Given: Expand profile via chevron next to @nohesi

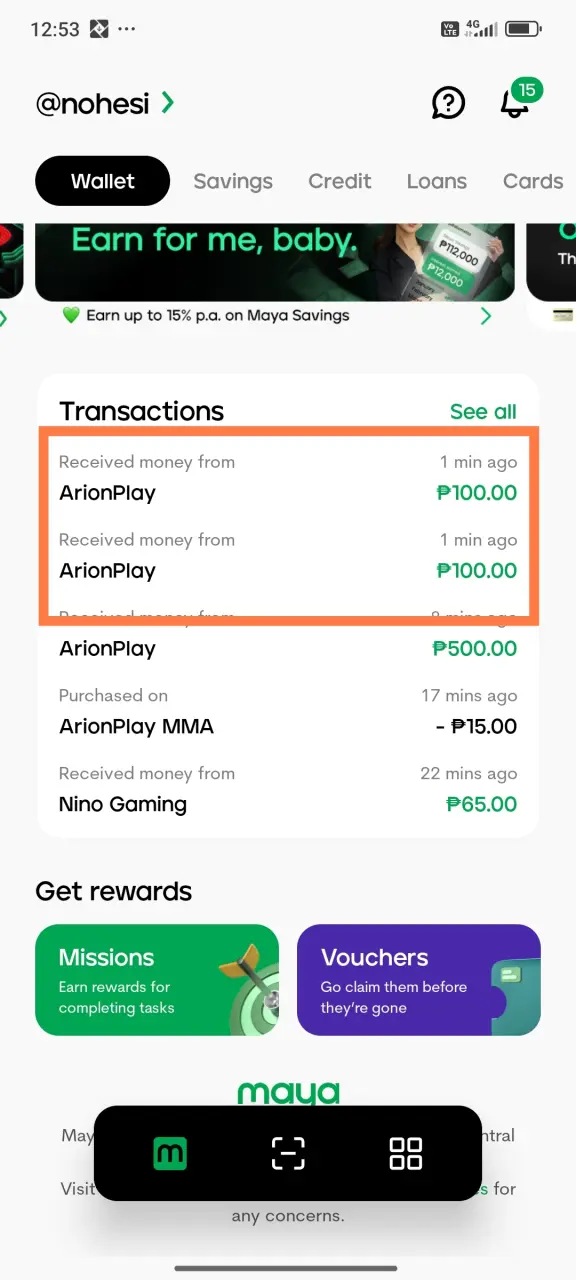Looking at the screenshot, I should tap(168, 101).
